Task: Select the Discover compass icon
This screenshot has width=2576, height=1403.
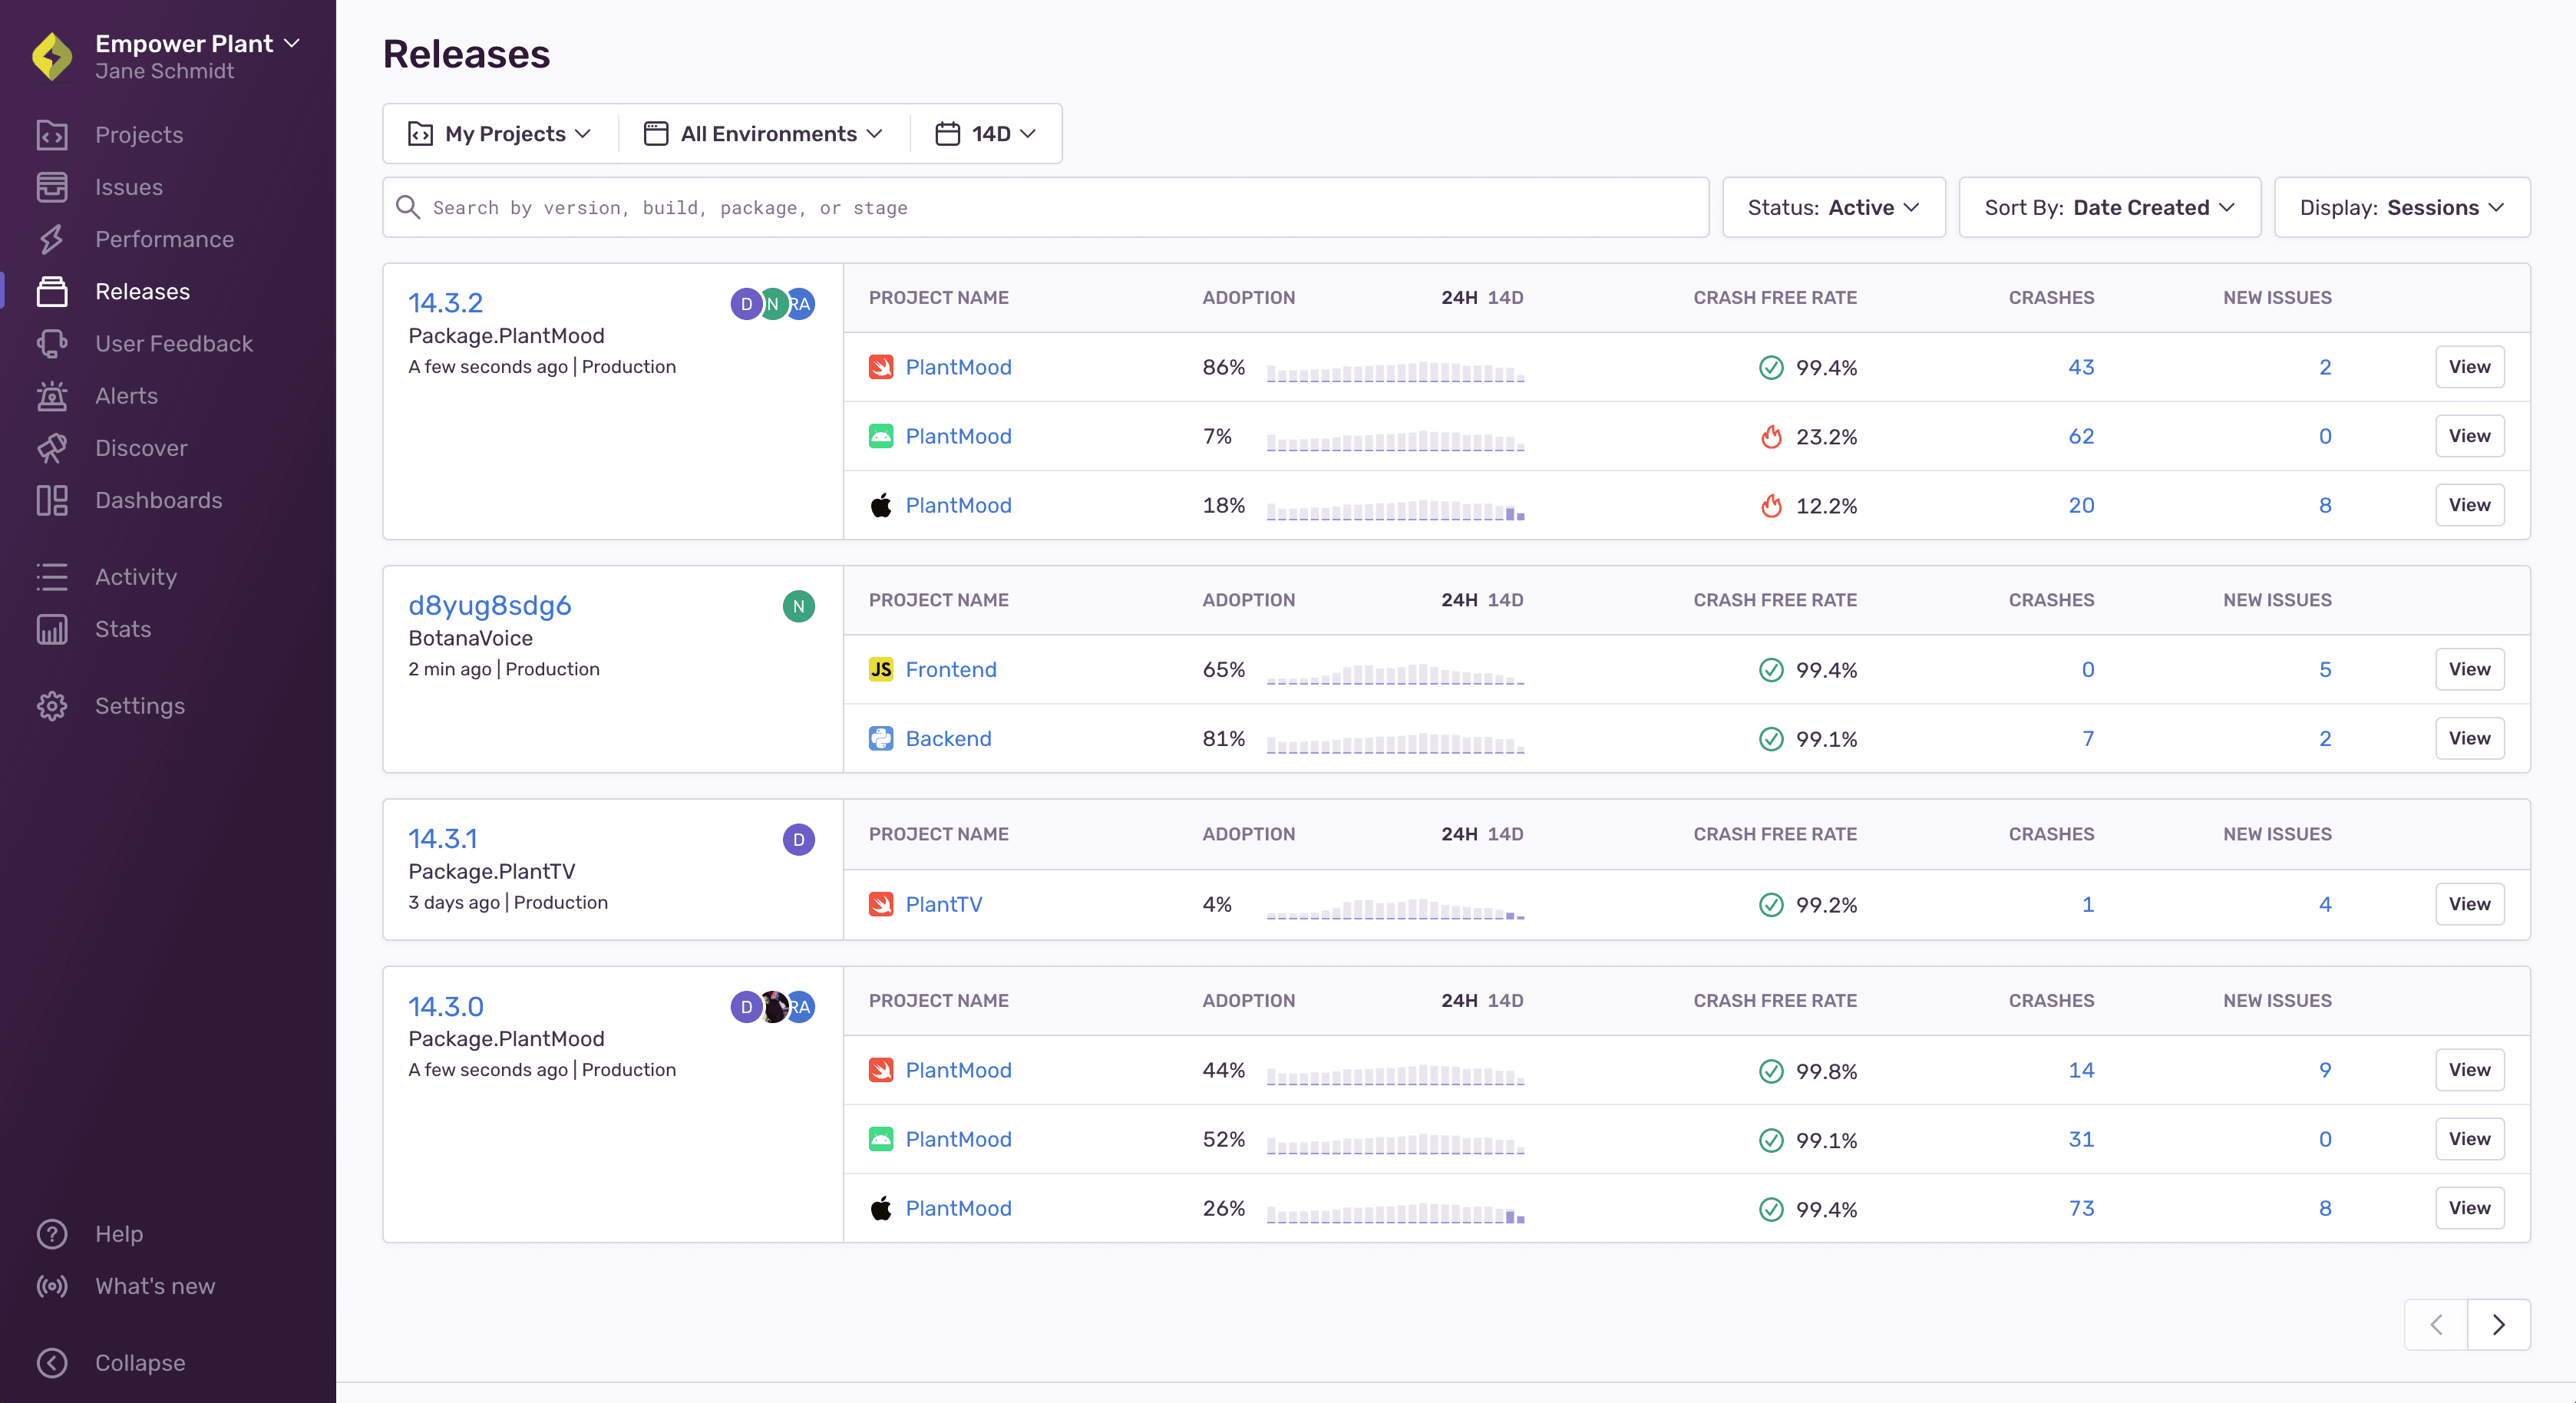Action: click(52, 448)
